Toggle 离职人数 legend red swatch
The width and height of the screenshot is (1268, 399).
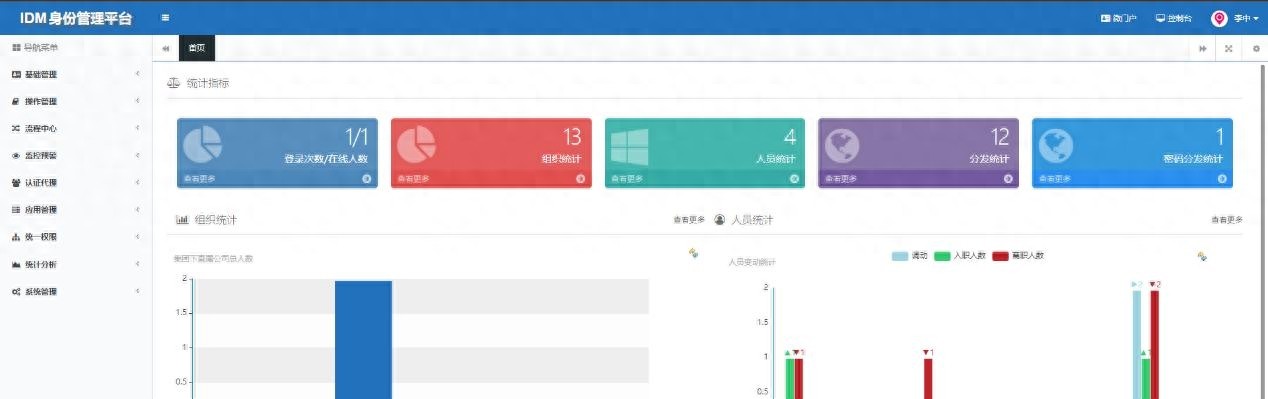[x=1000, y=256]
